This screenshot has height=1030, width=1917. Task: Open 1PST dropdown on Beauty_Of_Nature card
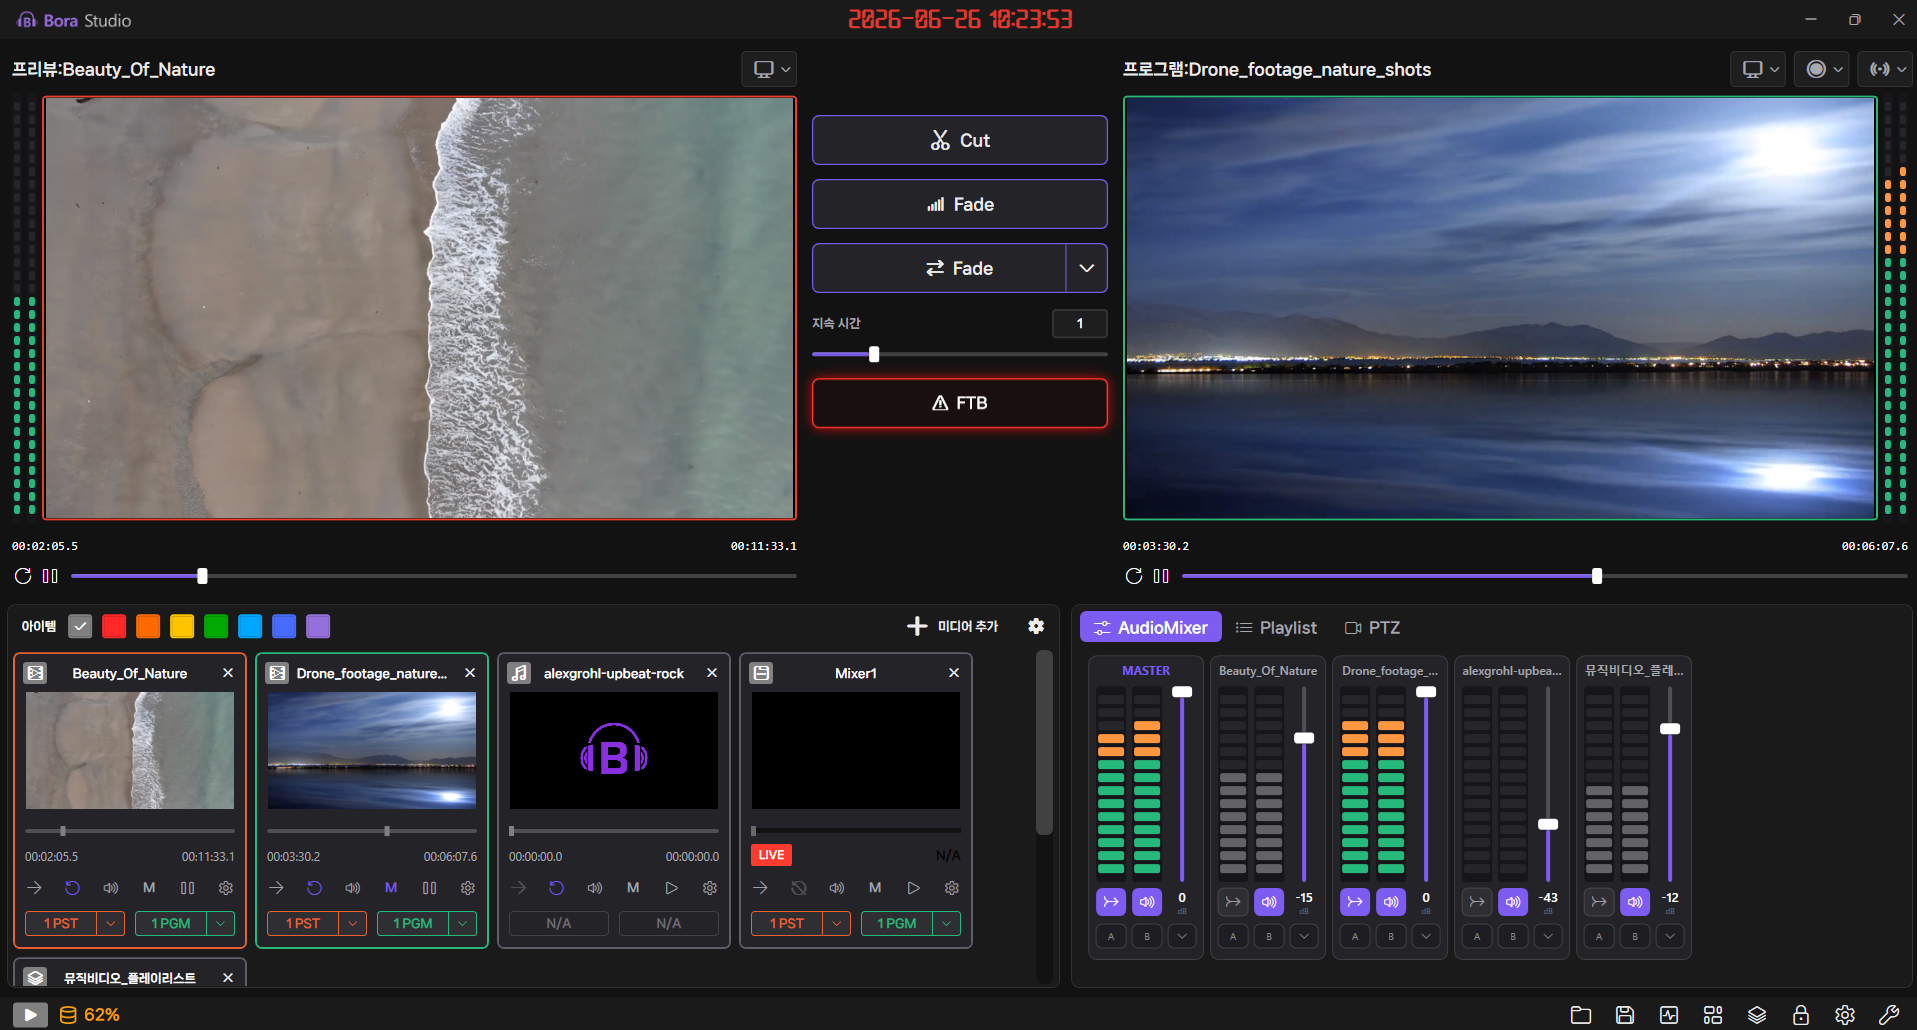point(111,923)
